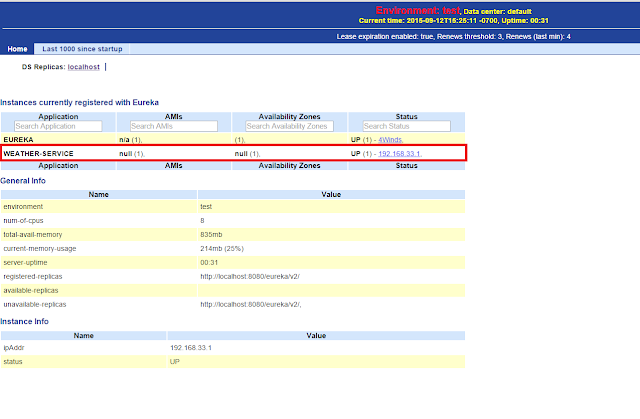Click the num-of-cpus row name
The width and height of the screenshot is (640, 419).
pos(23,221)
